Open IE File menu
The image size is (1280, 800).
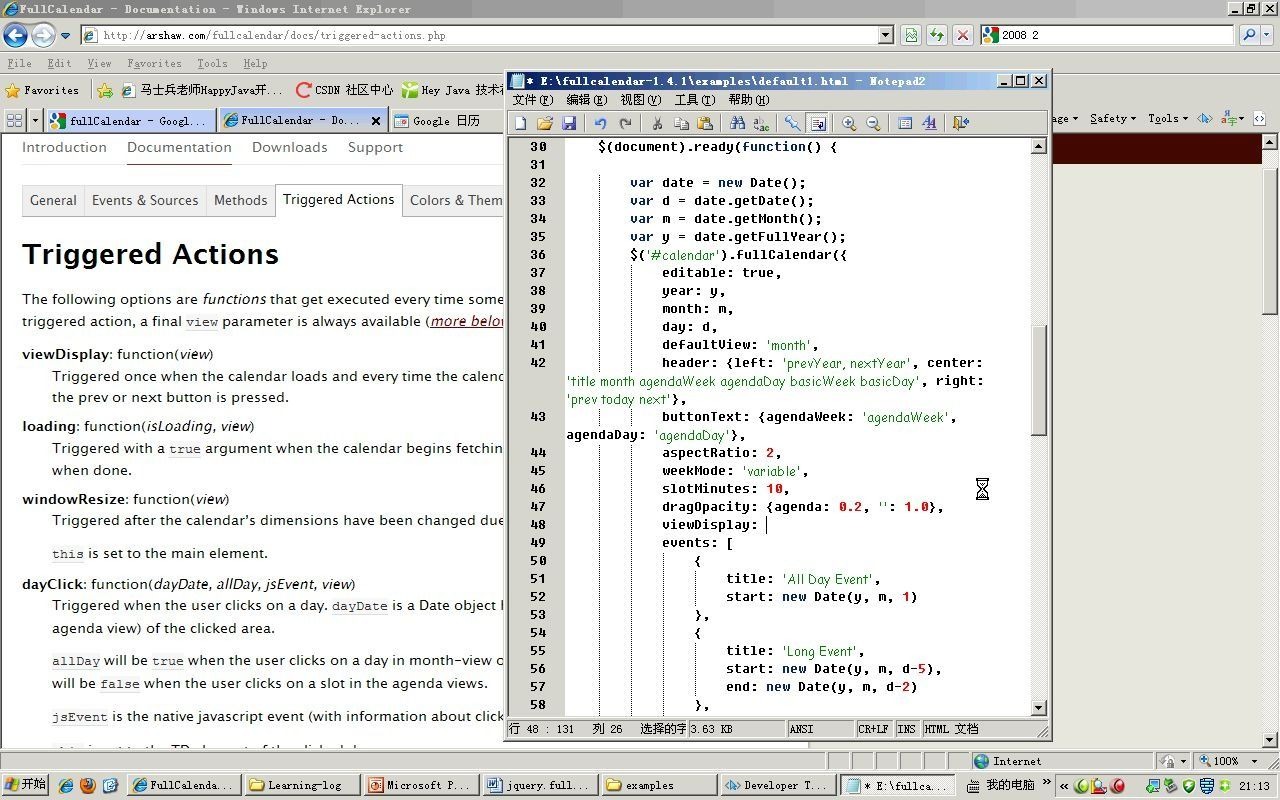(x=19, y=63)
